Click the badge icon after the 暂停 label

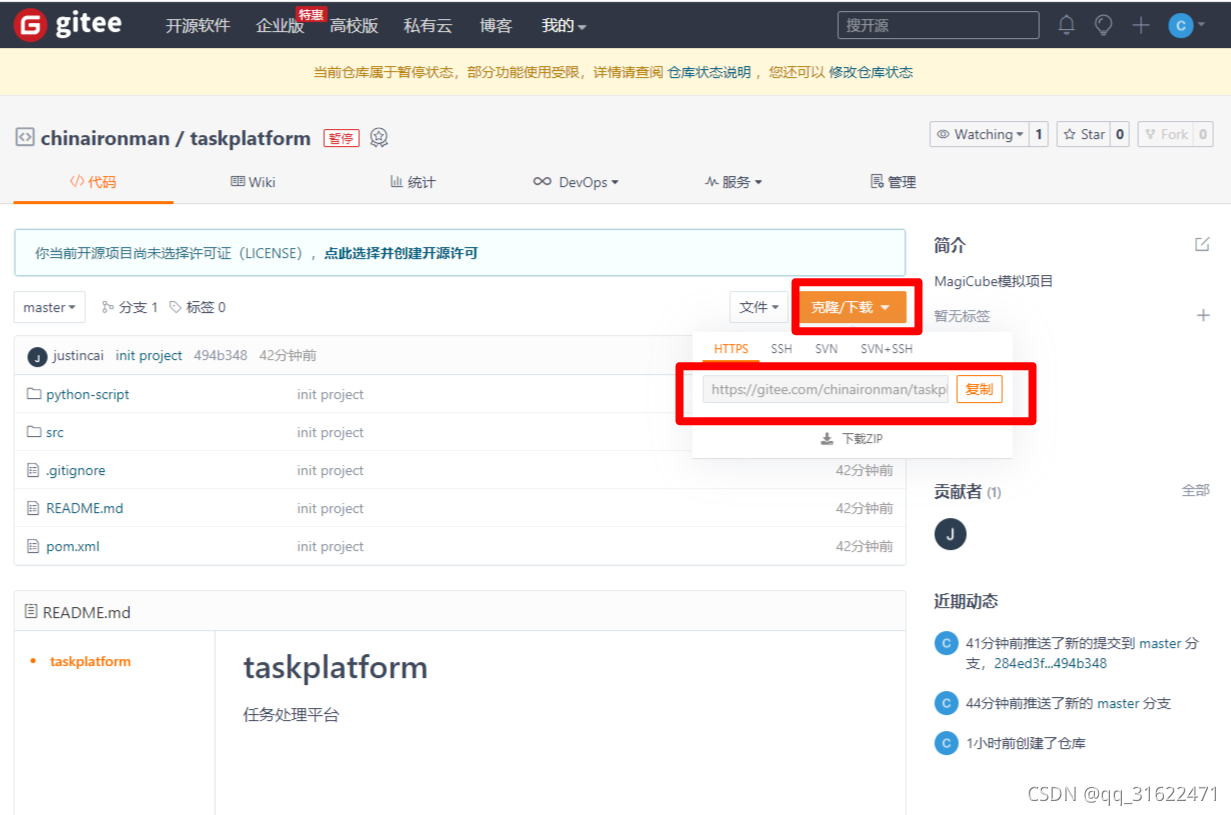coord(379,138)
